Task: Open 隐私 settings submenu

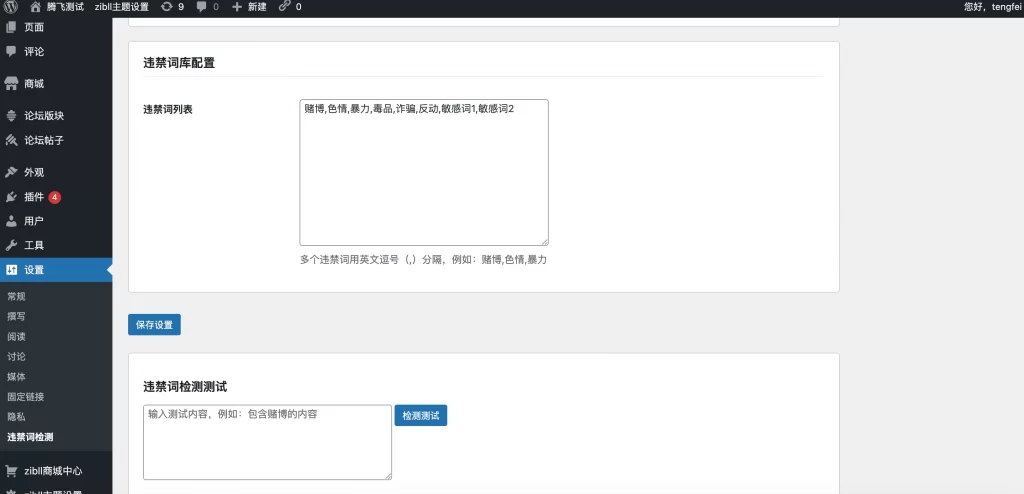Action: click(16, 416)
